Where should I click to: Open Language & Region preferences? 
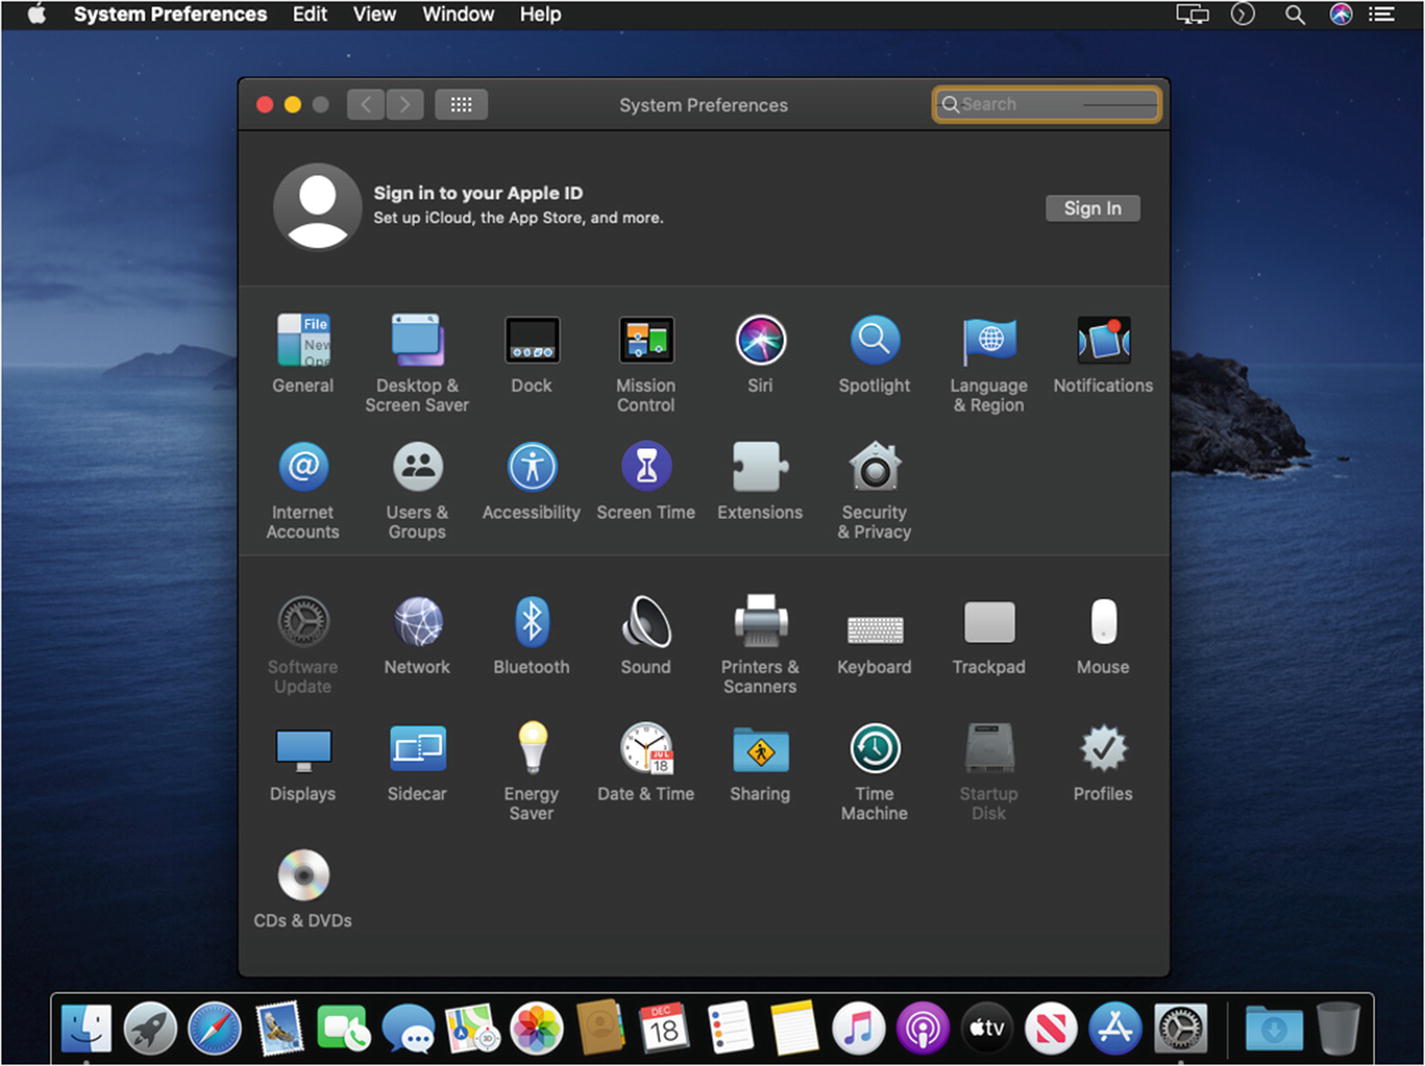(x=989, y=341)
